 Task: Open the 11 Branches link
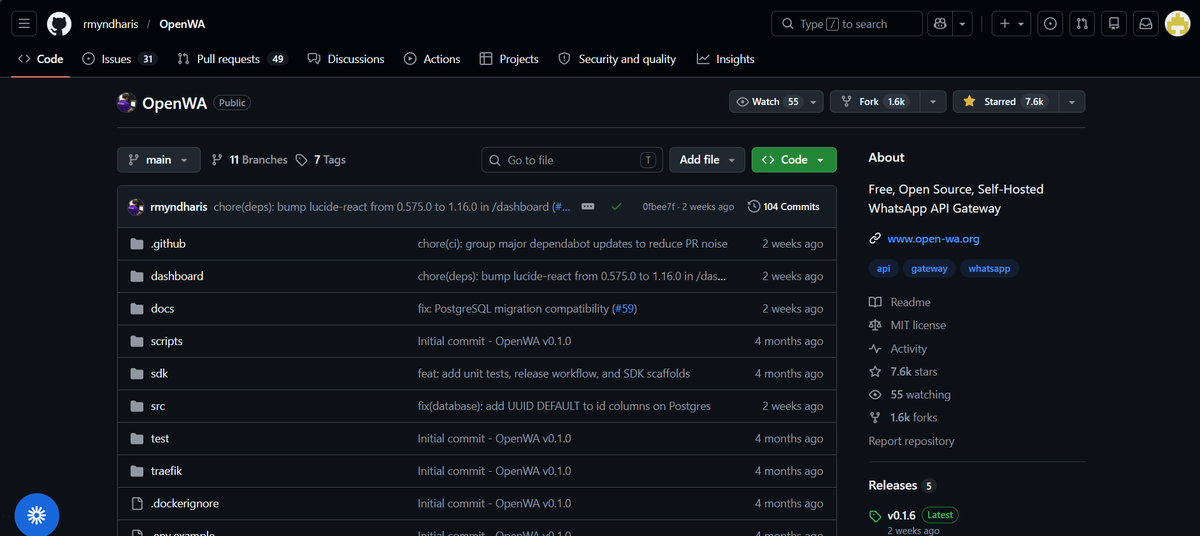click(x=250, y=160)
